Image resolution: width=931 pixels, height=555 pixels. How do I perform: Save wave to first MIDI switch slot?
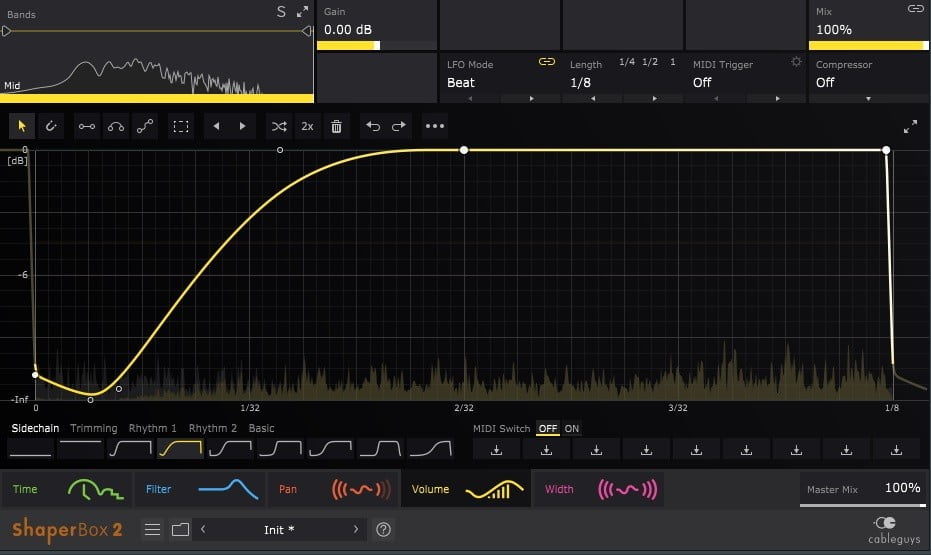click(x=496, y=451)
